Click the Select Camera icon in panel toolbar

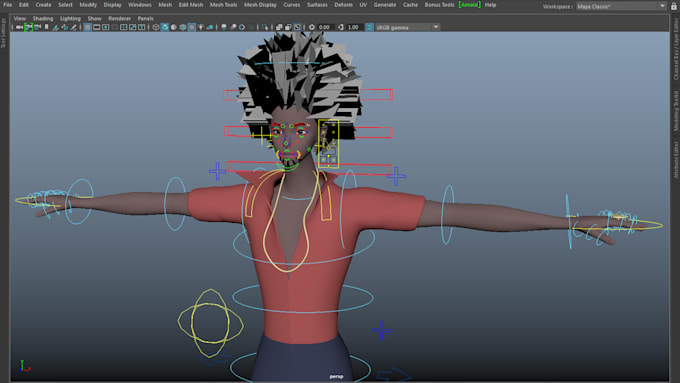click(x=20, y=27)
